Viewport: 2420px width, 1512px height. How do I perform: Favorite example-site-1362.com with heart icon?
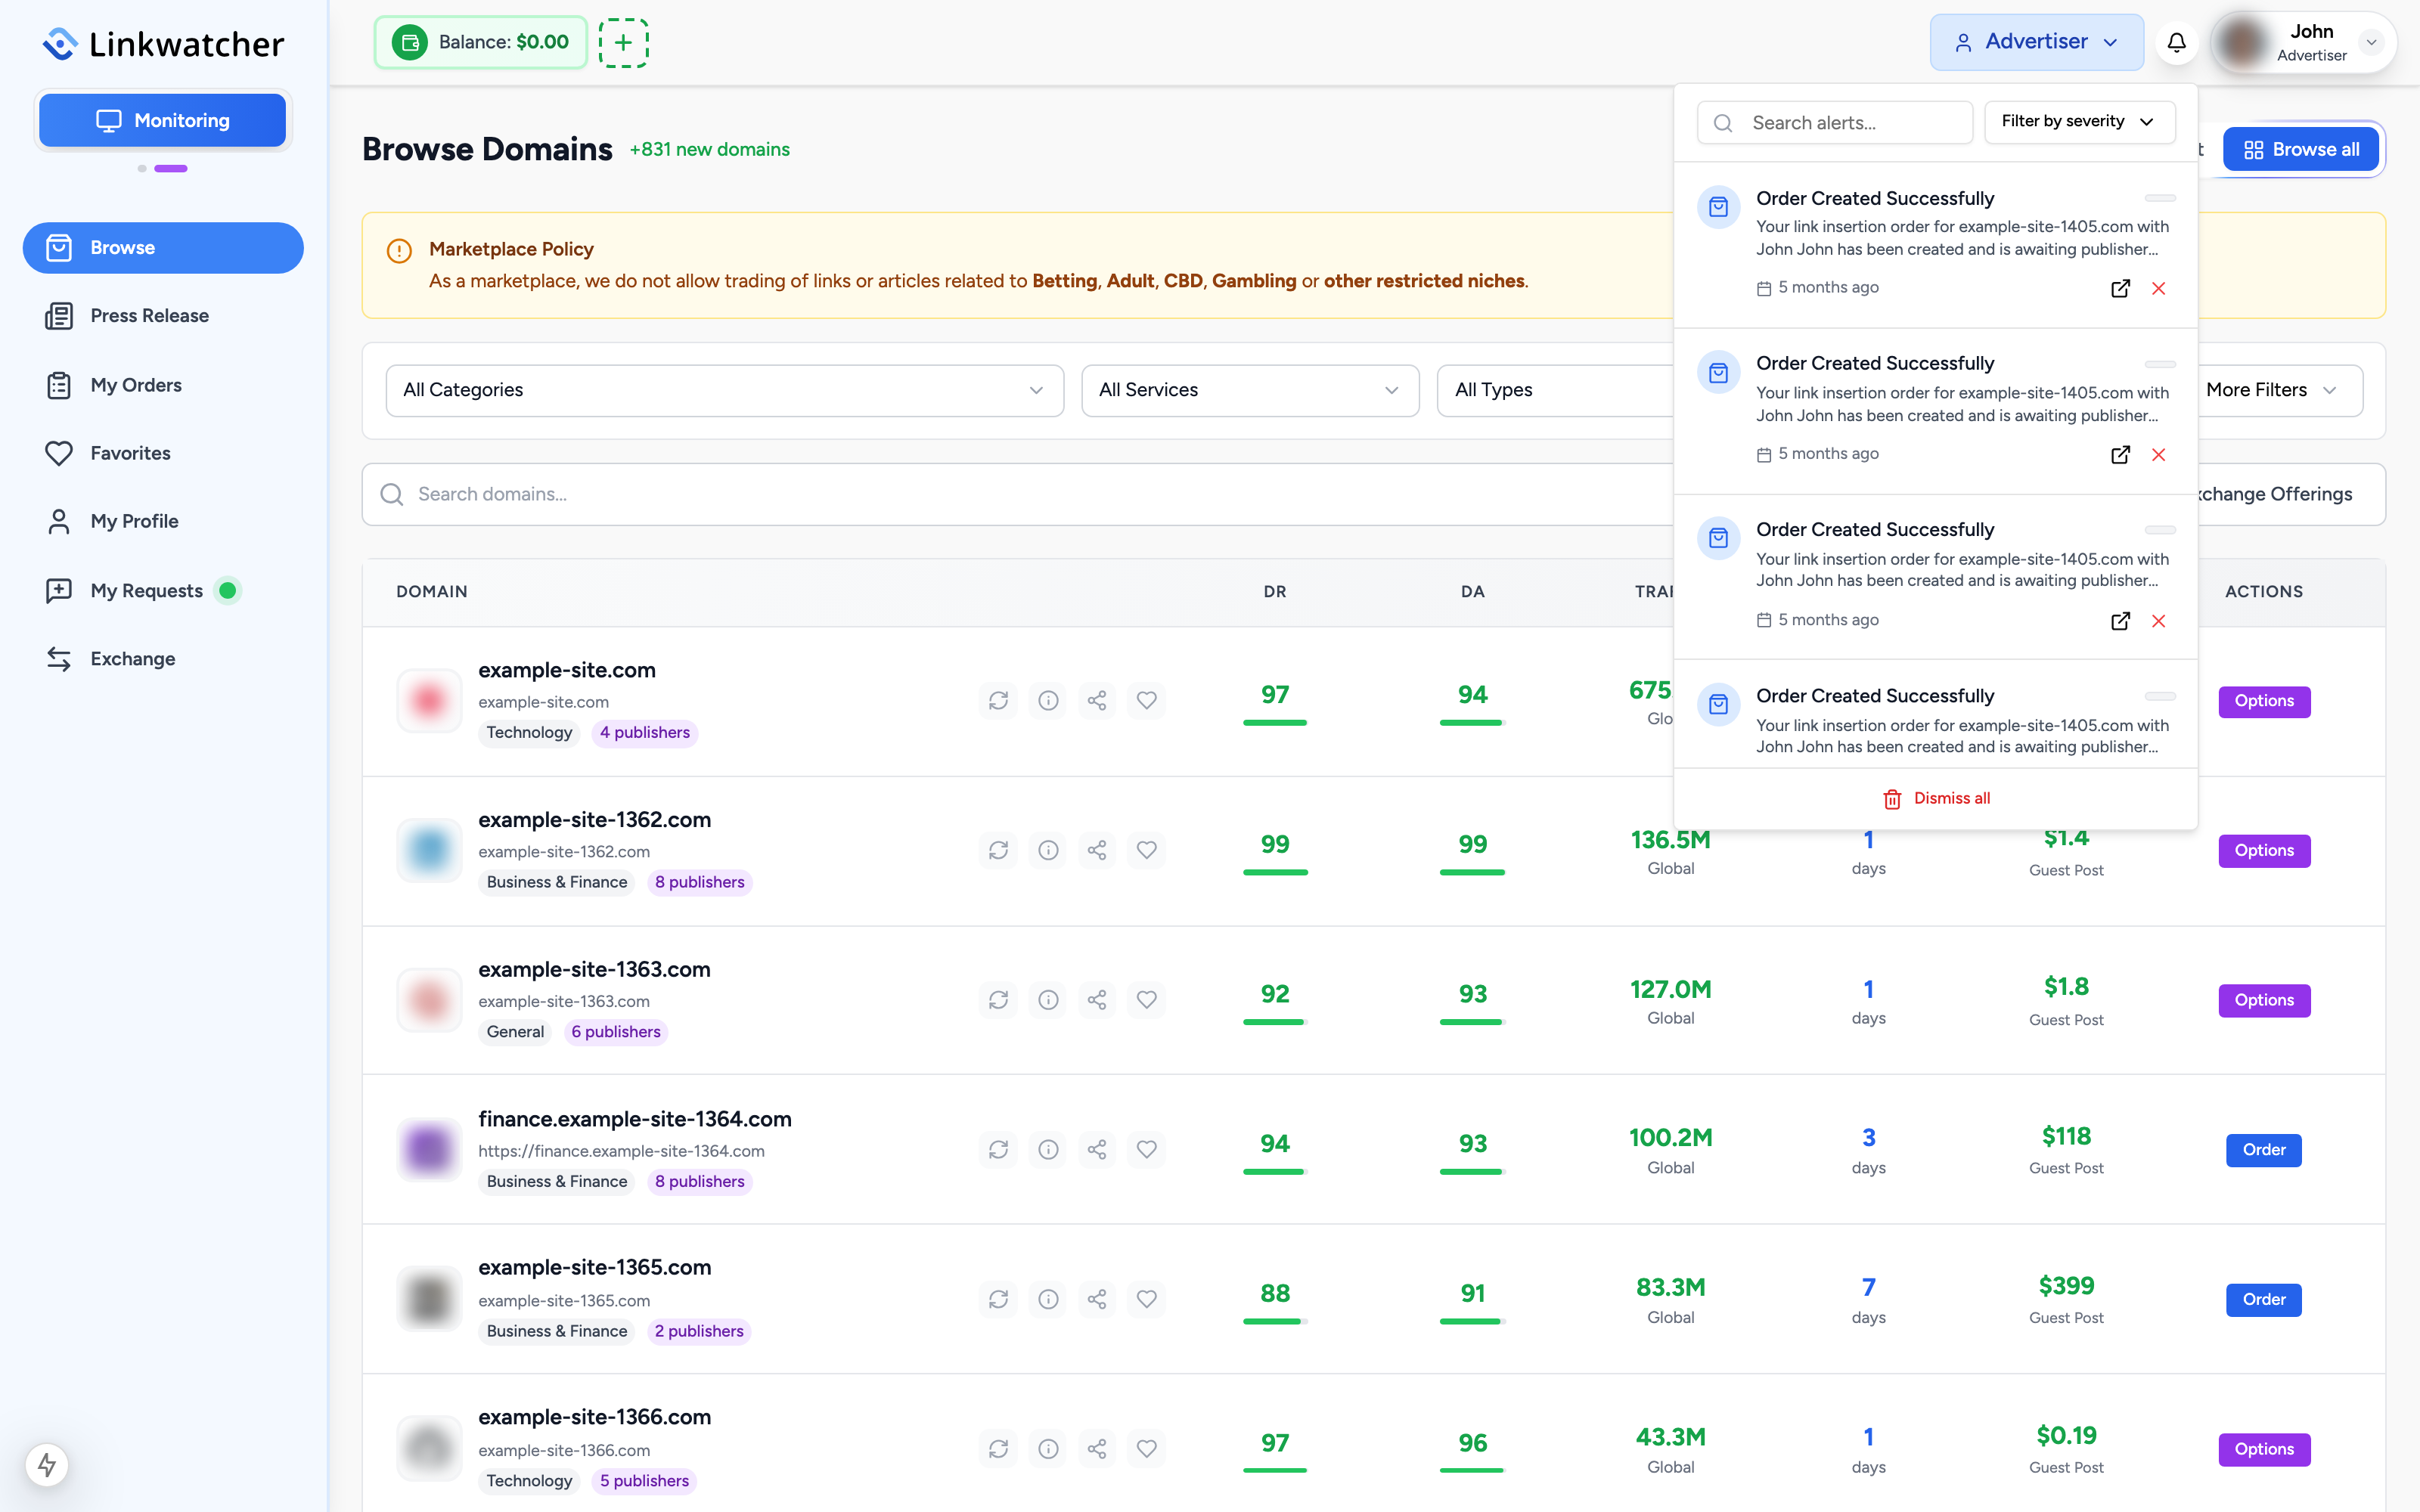[x=1147, y=850]
